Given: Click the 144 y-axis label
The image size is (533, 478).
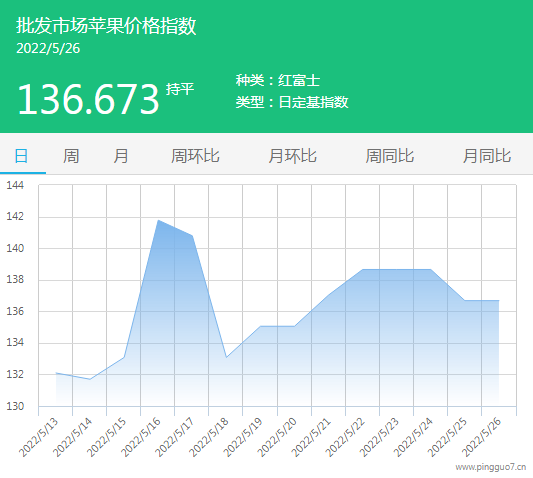Looking at the screenshot, I should (15, 185).
